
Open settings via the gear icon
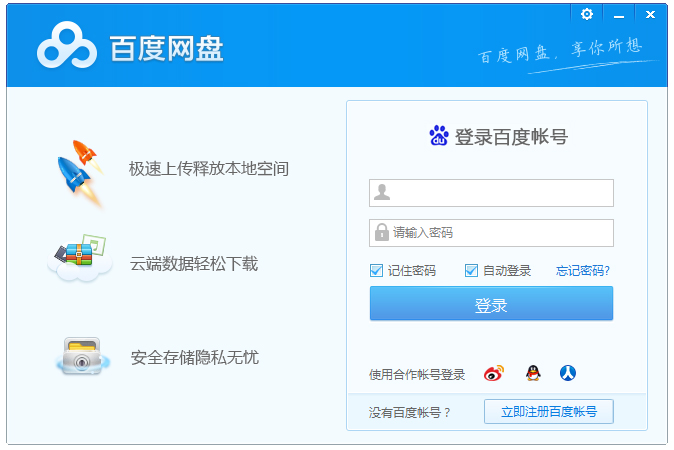[x=587, y=15]
